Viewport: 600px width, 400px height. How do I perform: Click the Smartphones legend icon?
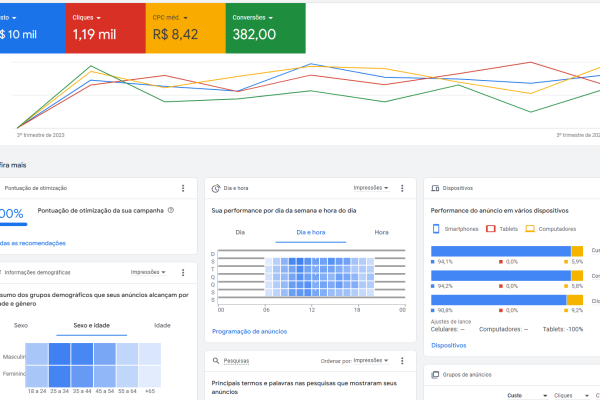[436, 229]
